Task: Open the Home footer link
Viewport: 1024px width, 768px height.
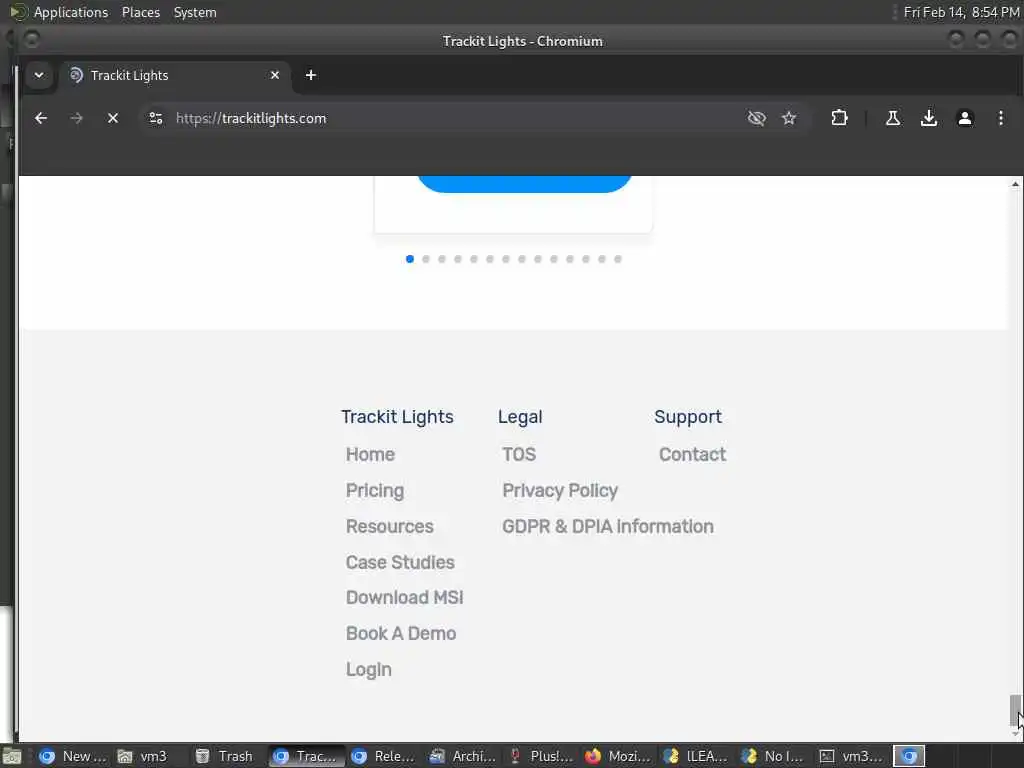Action: (x=370, y=455)
